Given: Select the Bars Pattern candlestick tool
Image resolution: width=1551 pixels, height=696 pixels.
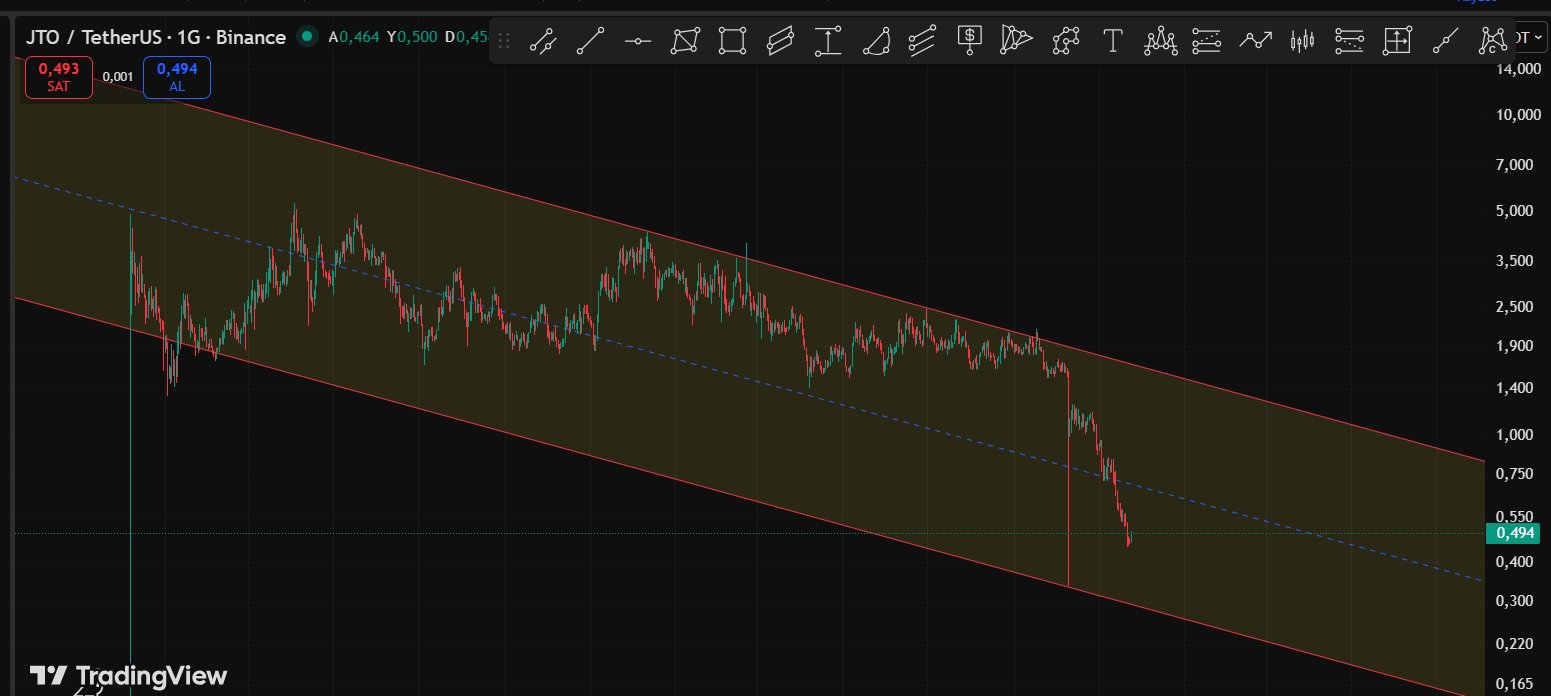Looking at the screenshot, I should click(1302, 41).
